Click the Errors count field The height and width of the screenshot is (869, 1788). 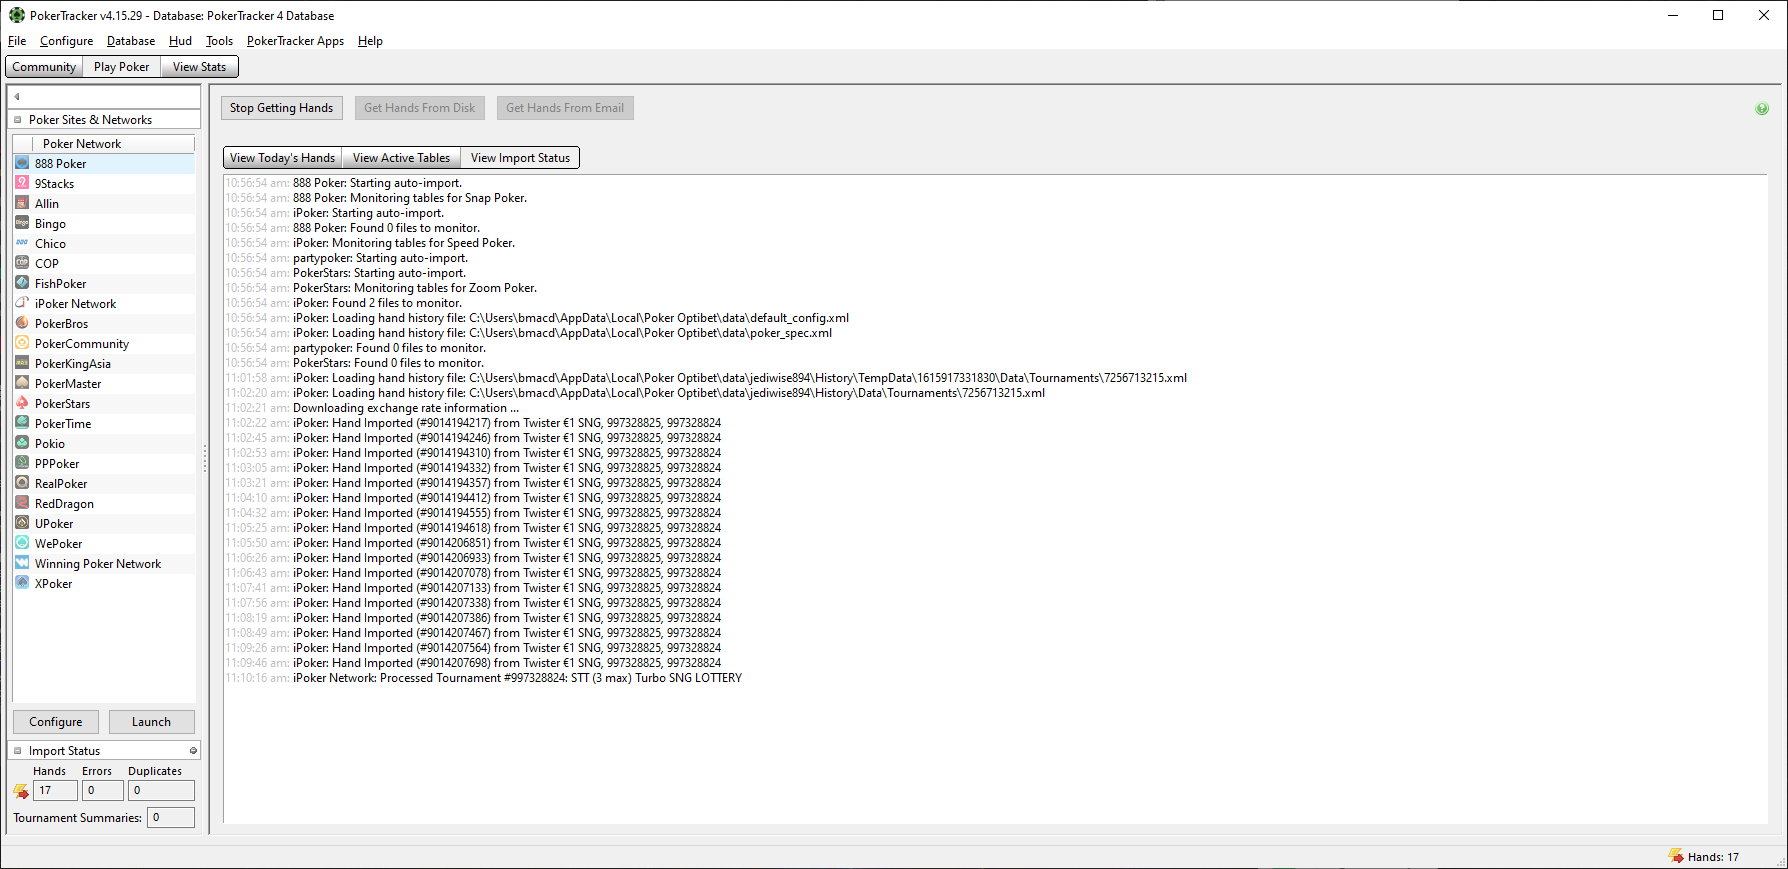click(x=103, y=791)
